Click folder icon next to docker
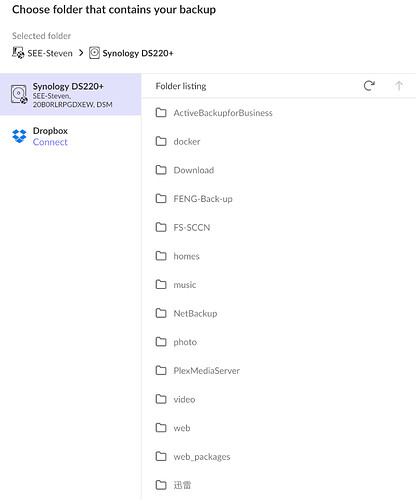This screenshot has width=416, height=500. [161, 141]
